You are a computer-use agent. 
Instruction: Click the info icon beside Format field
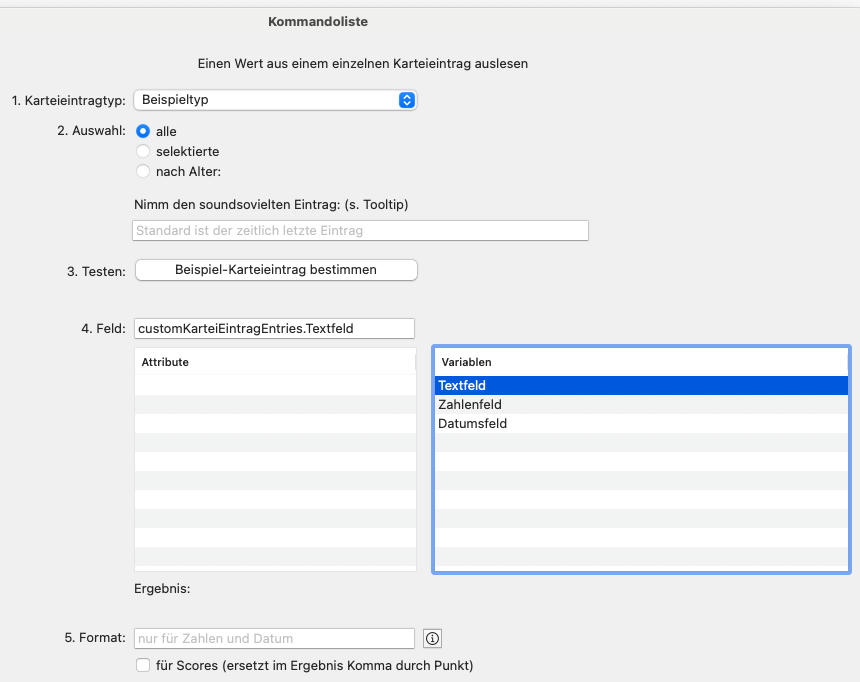[x=433, y=638]
